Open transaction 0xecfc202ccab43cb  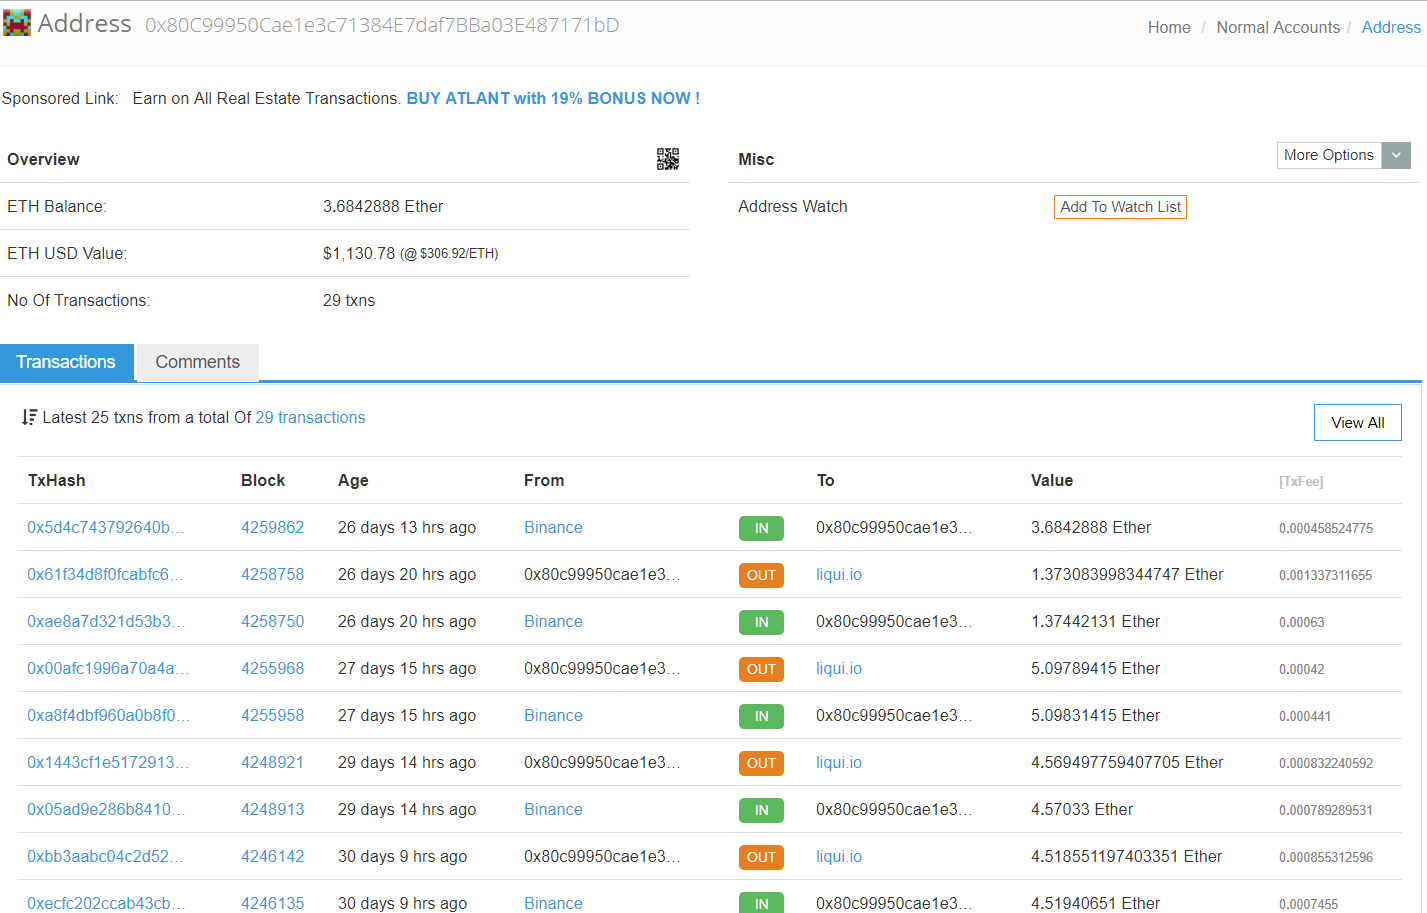[x=106, y=903]
